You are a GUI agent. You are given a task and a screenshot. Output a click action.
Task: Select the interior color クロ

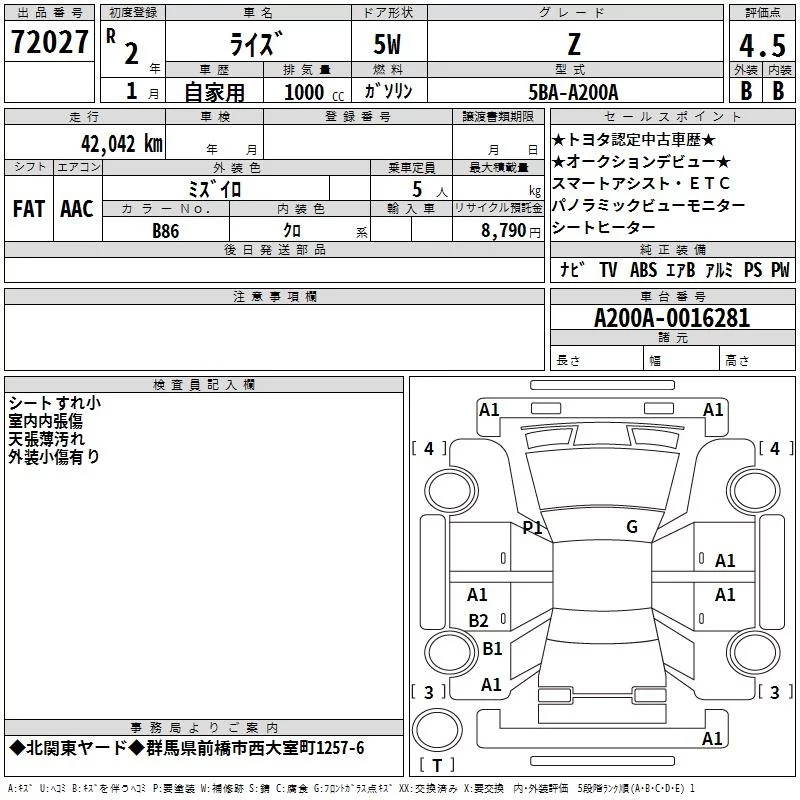[292, 231]
